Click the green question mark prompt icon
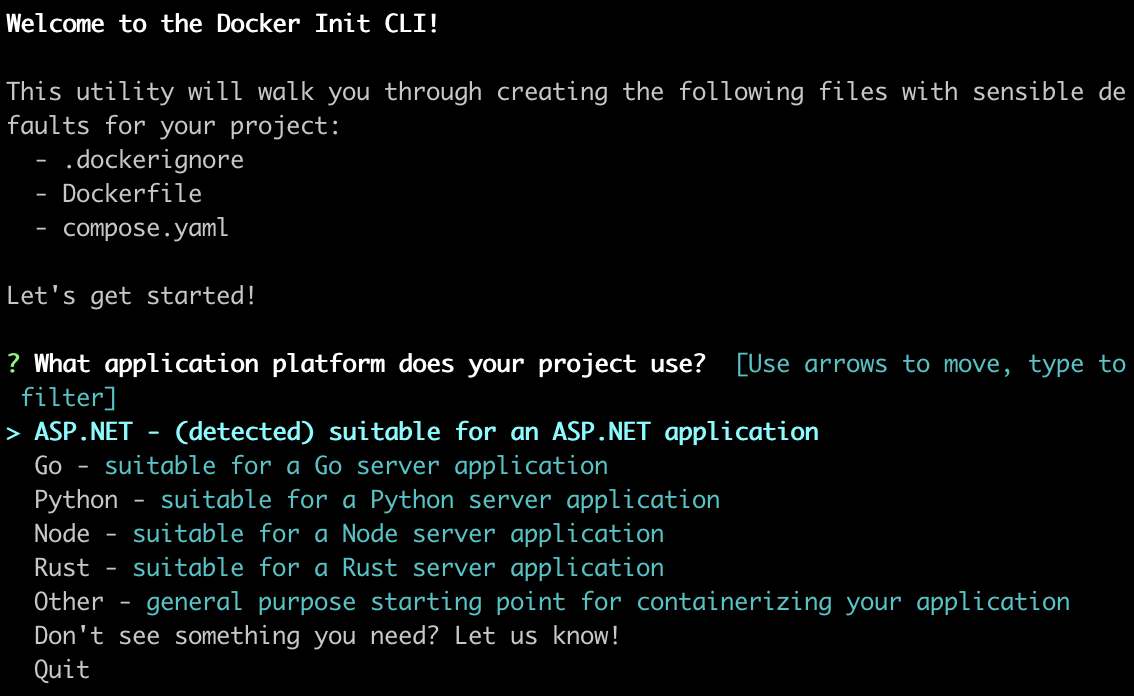 coord(12,363)
